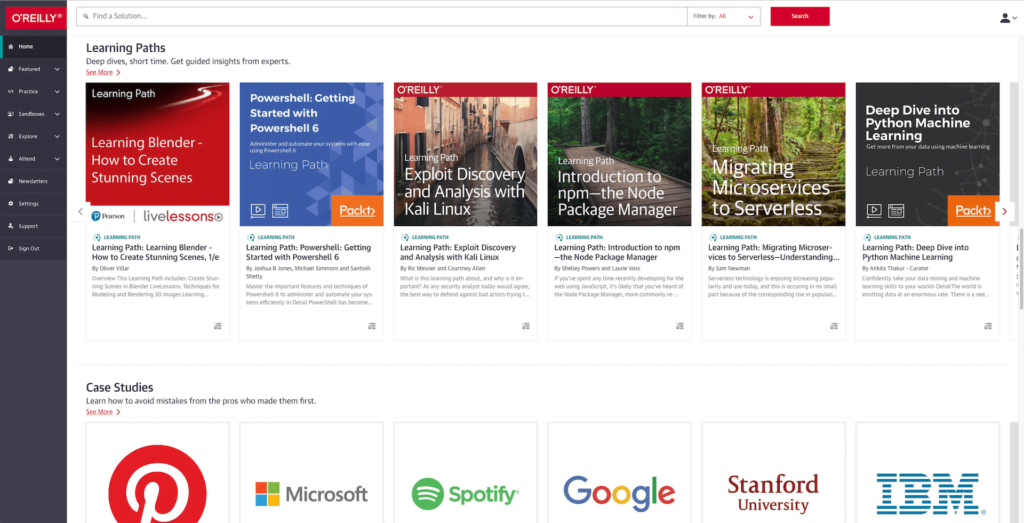Click the Find a Solution search field
Image resolution: width=1024 pixels, height=523 pixels.
coord(380,17)
